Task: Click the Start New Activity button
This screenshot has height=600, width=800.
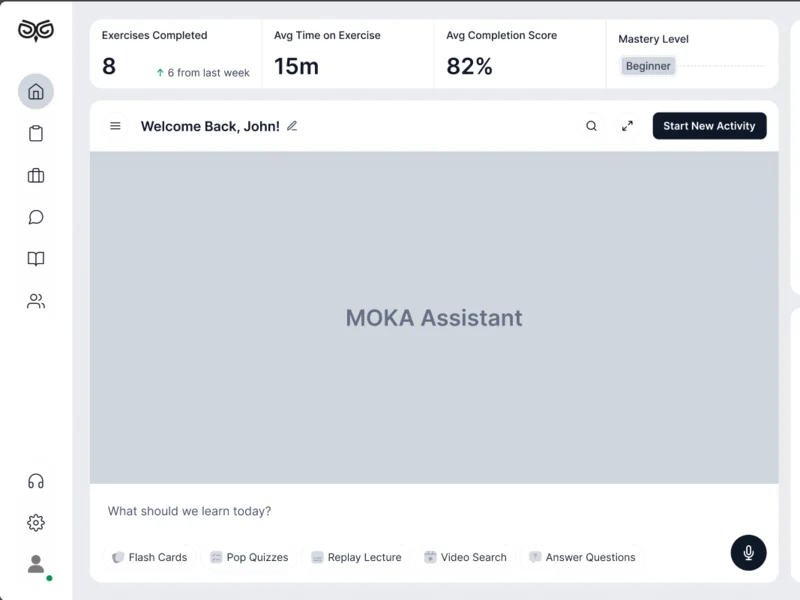Action: click(709, 126)
